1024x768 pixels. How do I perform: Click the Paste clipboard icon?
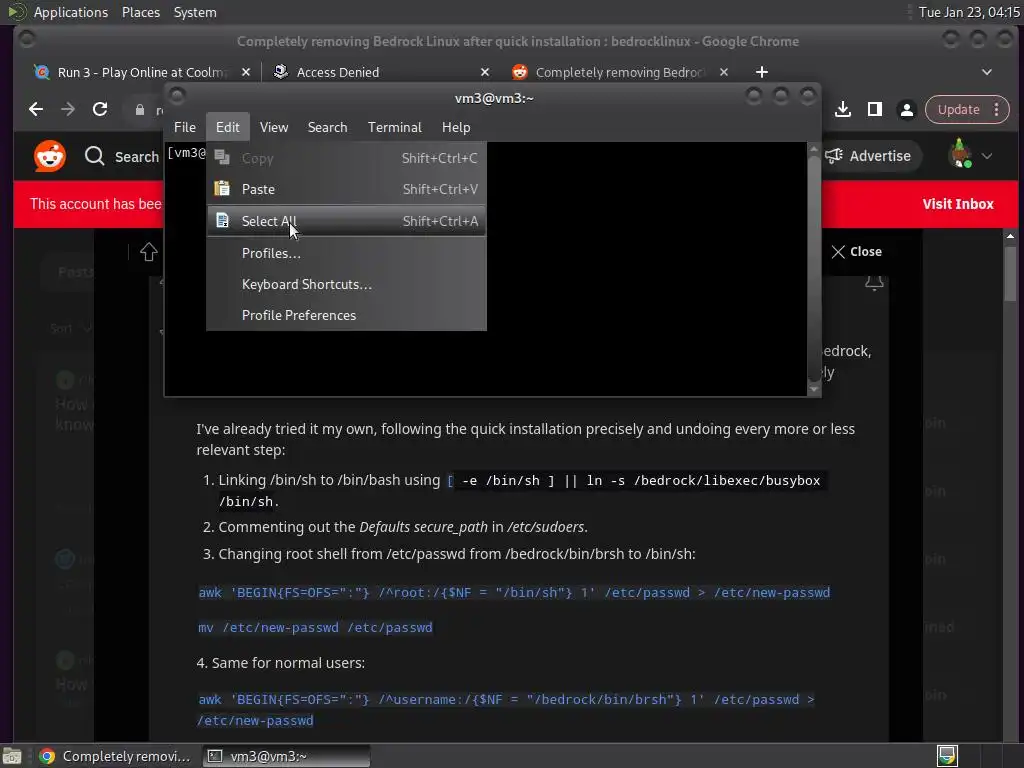(x=222, y=189)
